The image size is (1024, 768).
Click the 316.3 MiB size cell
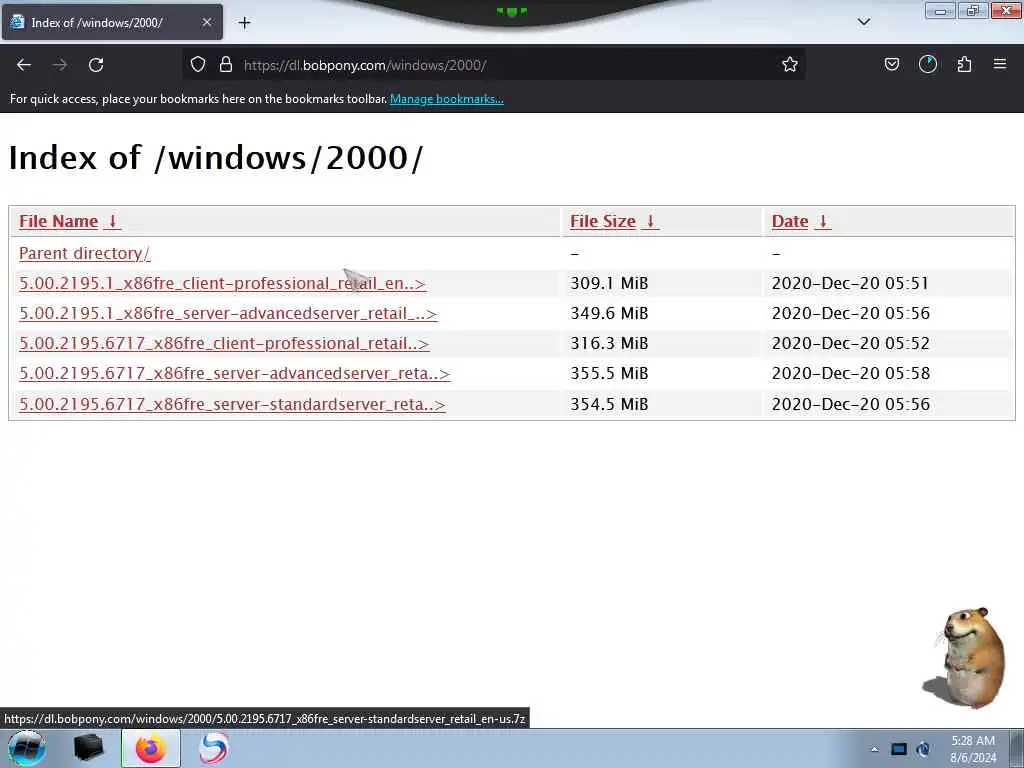(x=609, y=344)
